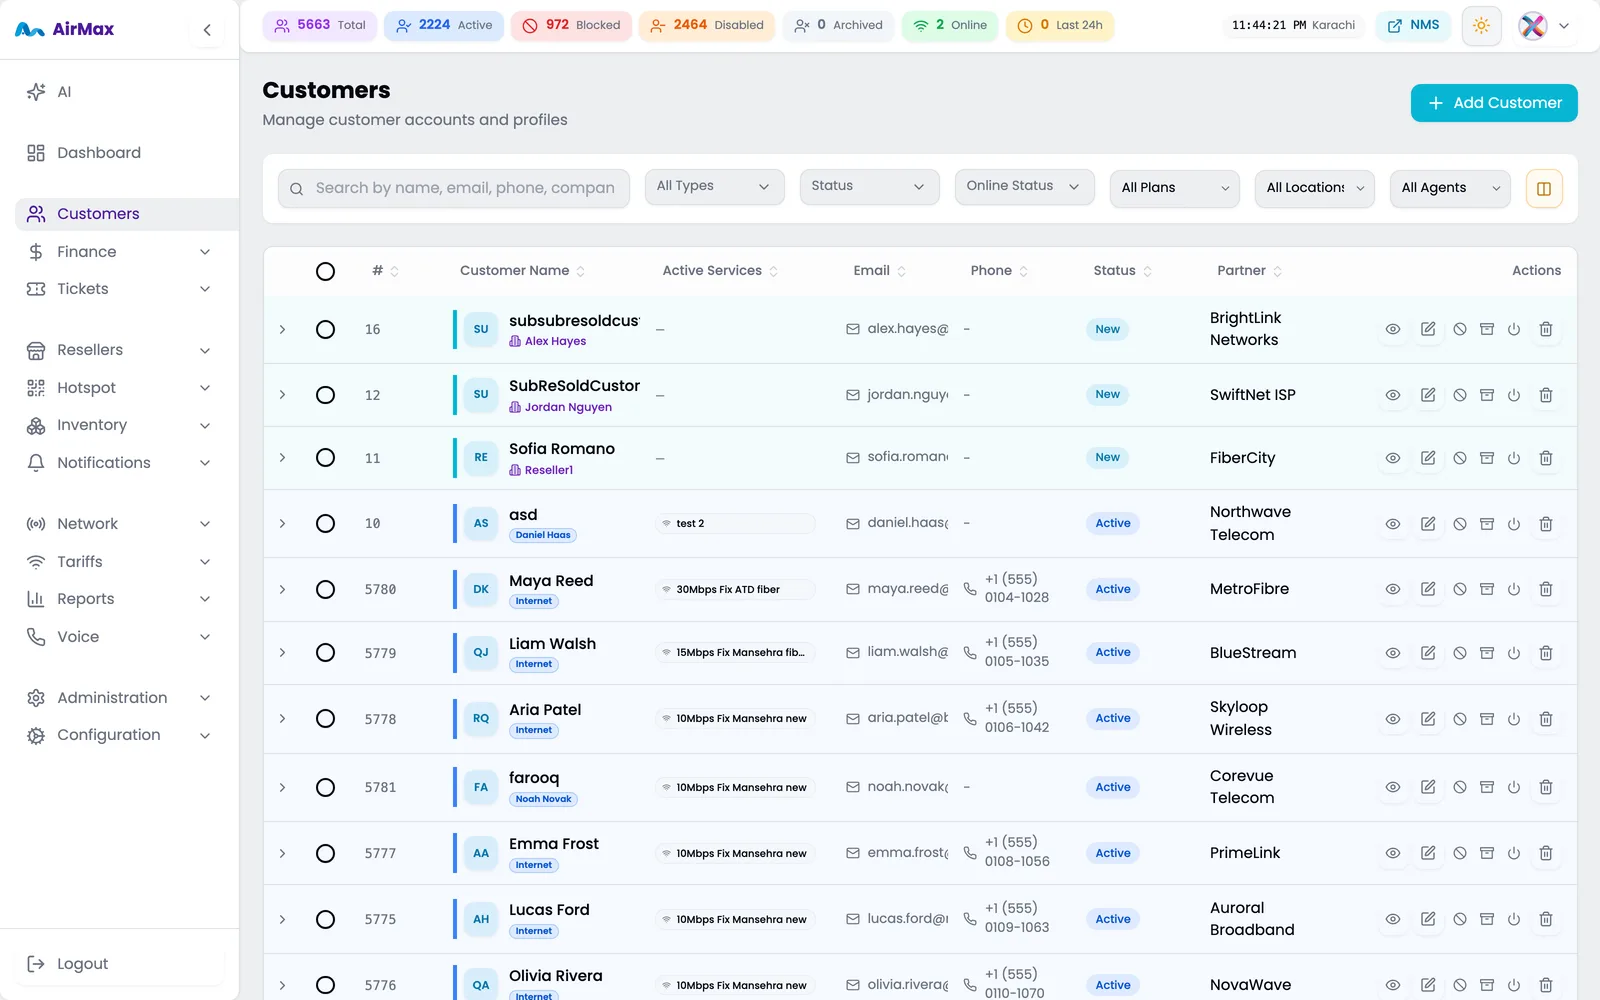Open the All Agents filter dropdown

point(1449,188)
